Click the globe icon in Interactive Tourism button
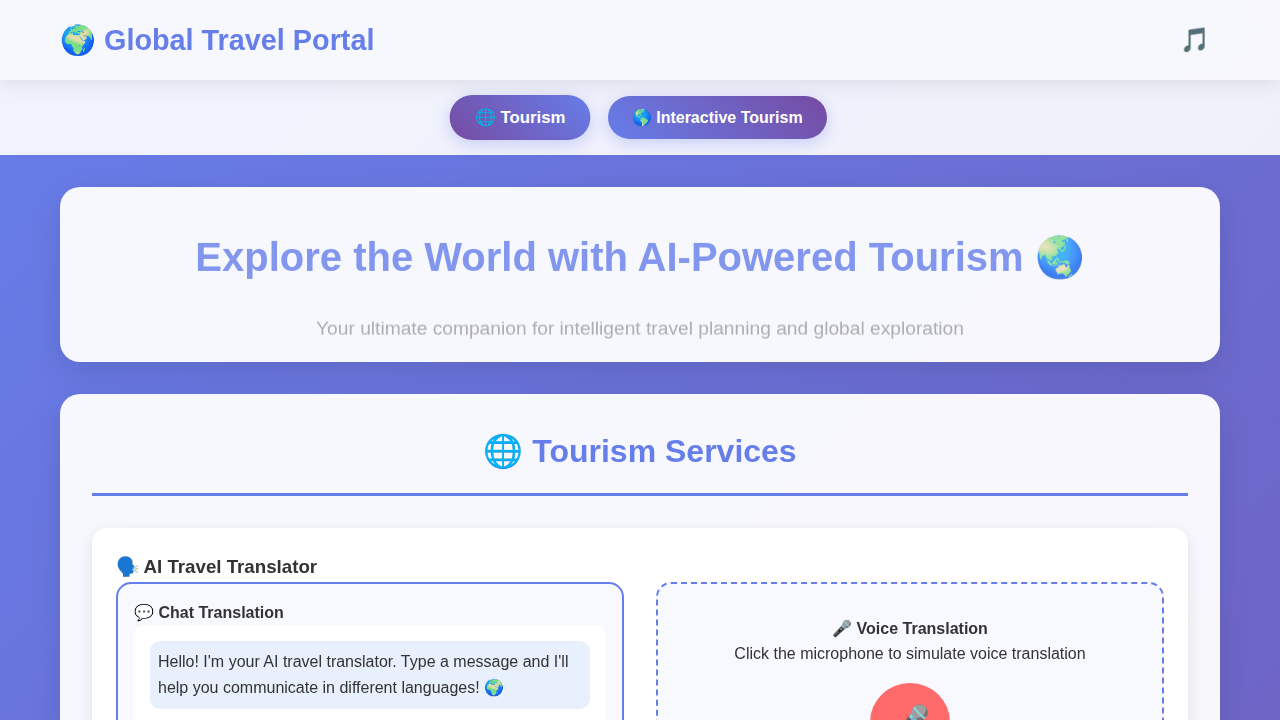1280x720 pixels. point(641,117)
